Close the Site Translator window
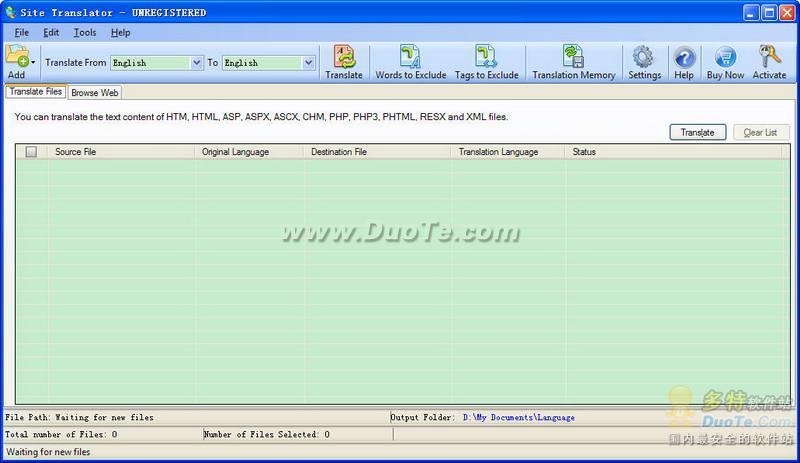The height and width of the screenshot is (463, 800). point(787,13)
